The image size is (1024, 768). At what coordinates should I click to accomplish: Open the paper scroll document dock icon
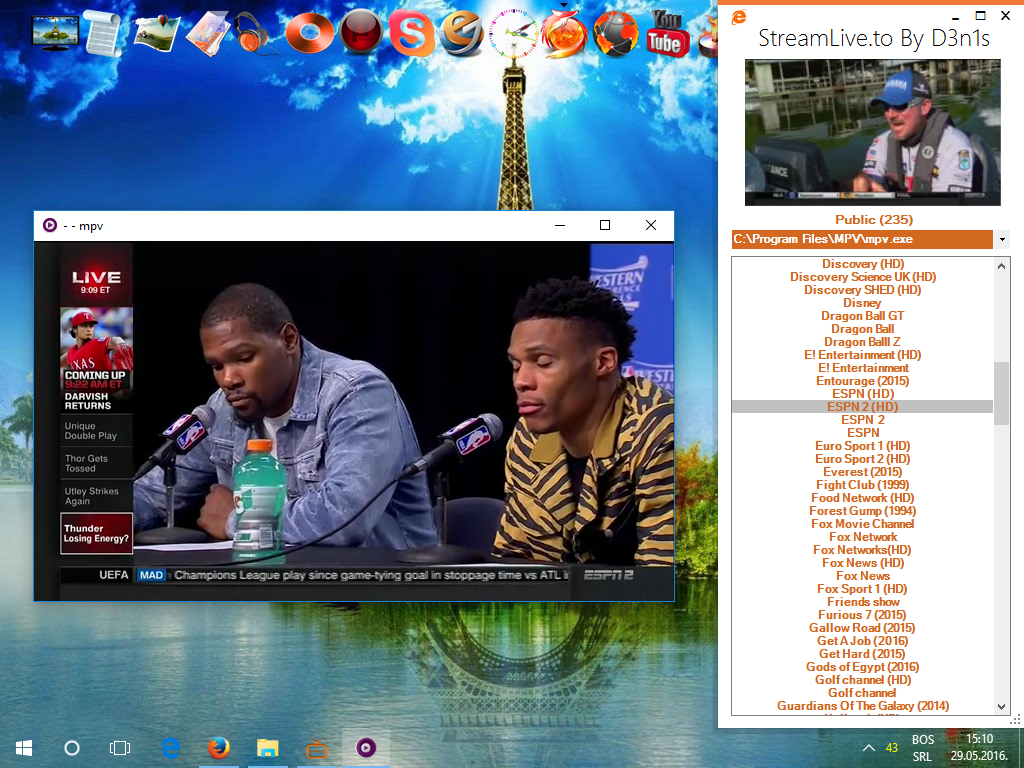(102, 33)
